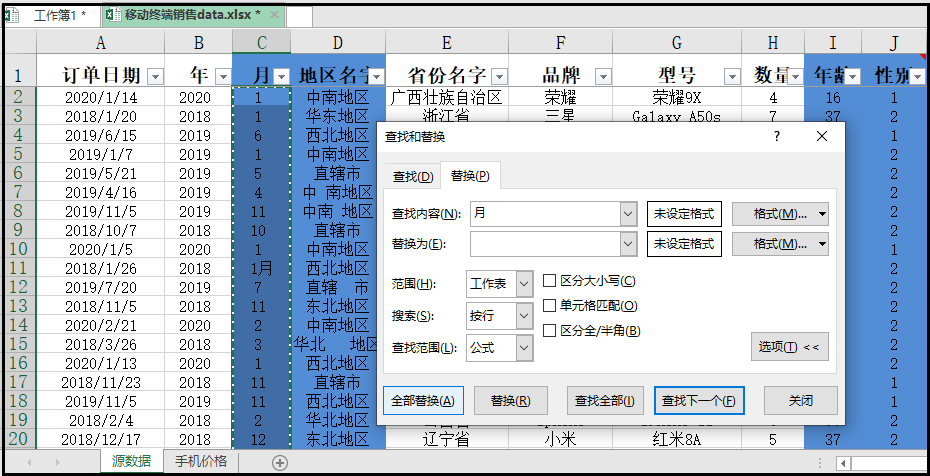Click 未设定格式 preview for 替换为
This screenshot has height=476, width=930.
pos(684,244)
